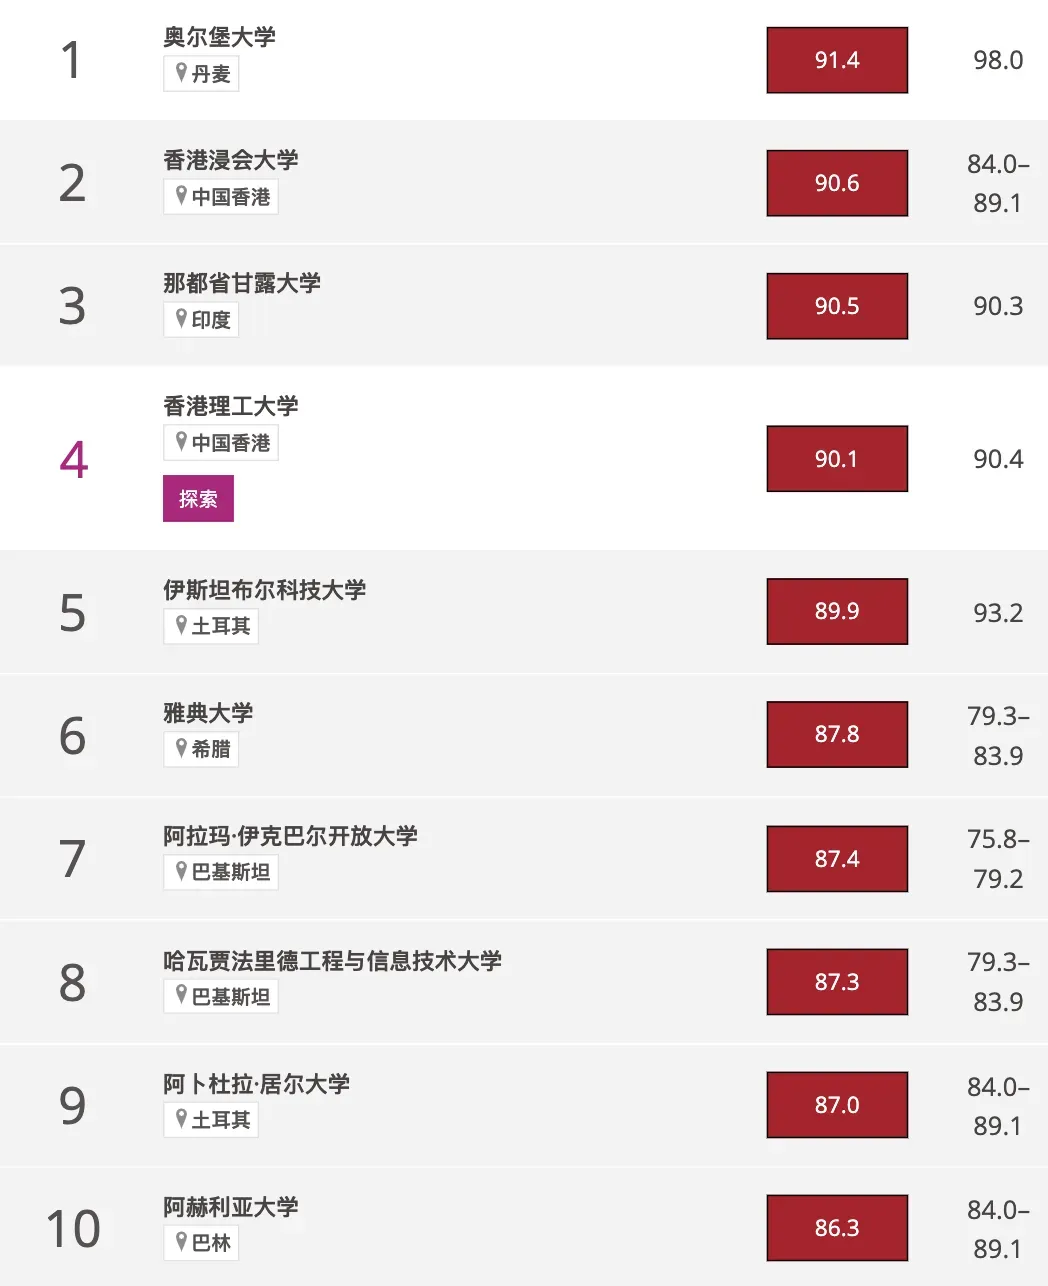Open the 奥尔堡大学 university link

point(219,37)
